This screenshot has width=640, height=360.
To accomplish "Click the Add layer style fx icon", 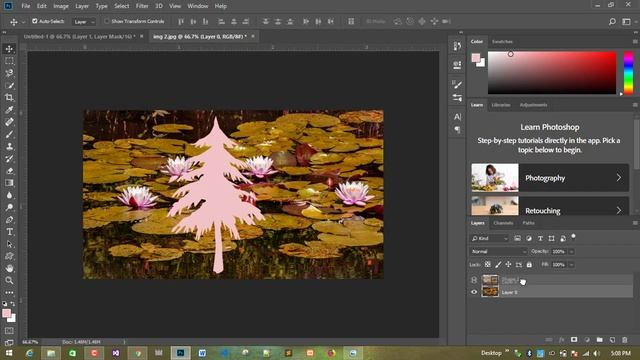I will point(562,340).
